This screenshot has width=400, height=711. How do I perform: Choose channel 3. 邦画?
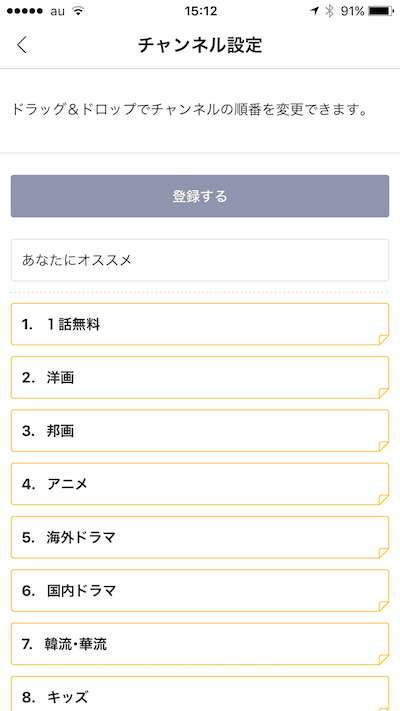[x=200, y=431]
